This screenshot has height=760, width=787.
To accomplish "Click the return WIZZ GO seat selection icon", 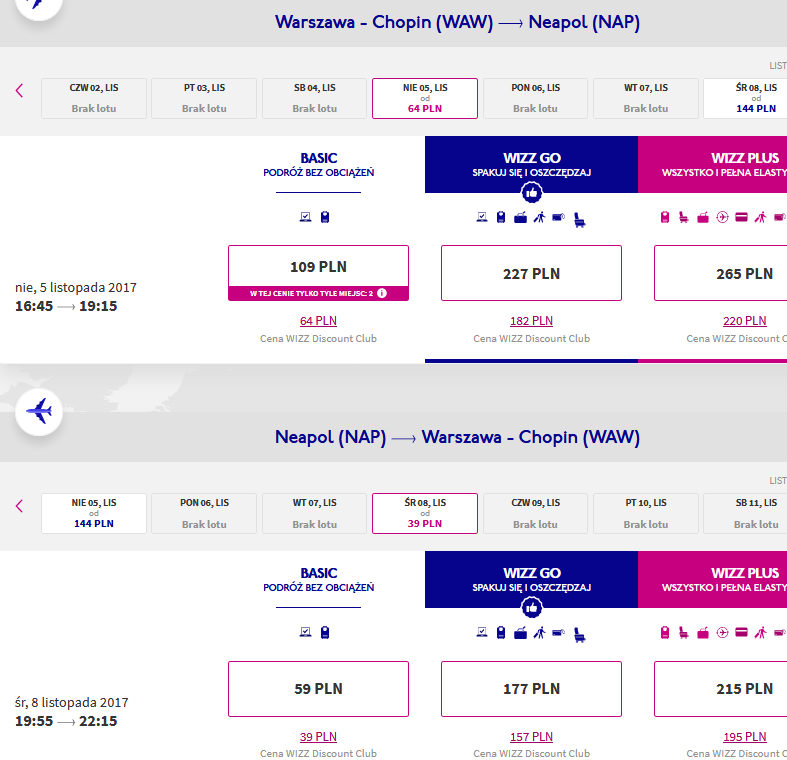I will [x=579, y=635].
